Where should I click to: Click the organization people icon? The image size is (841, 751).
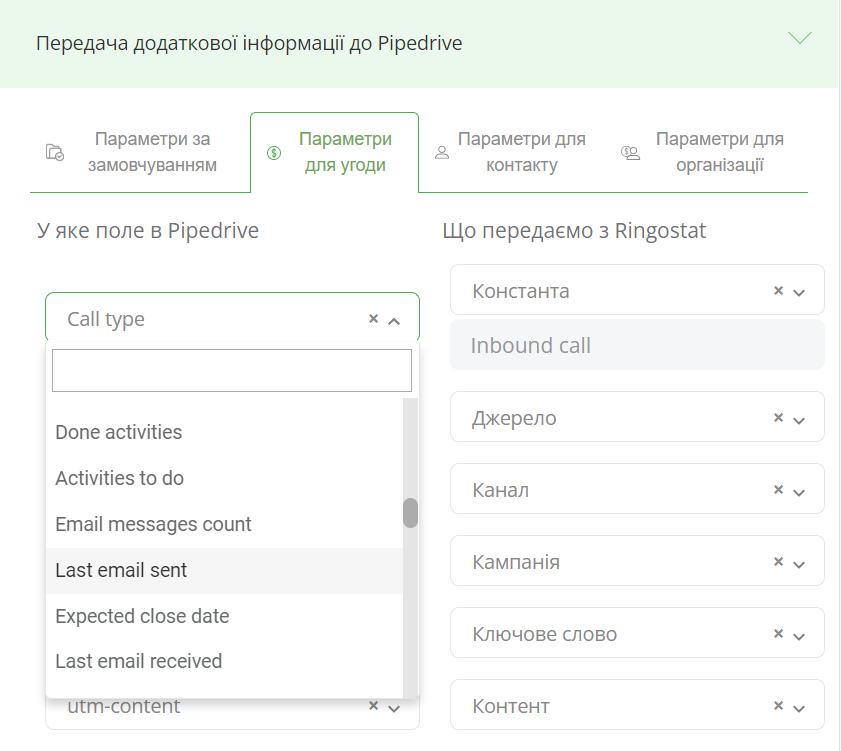click(631, 153)
